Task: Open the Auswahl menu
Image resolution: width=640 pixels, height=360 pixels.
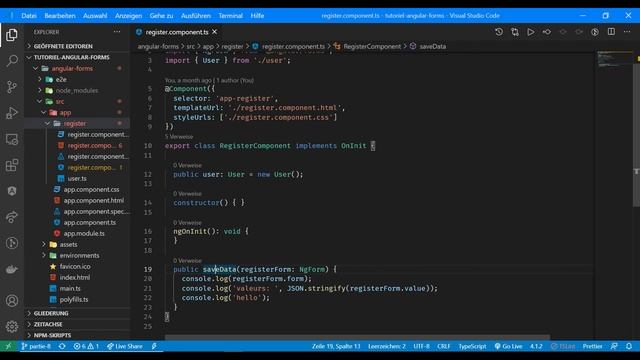Action: point(95,16)
